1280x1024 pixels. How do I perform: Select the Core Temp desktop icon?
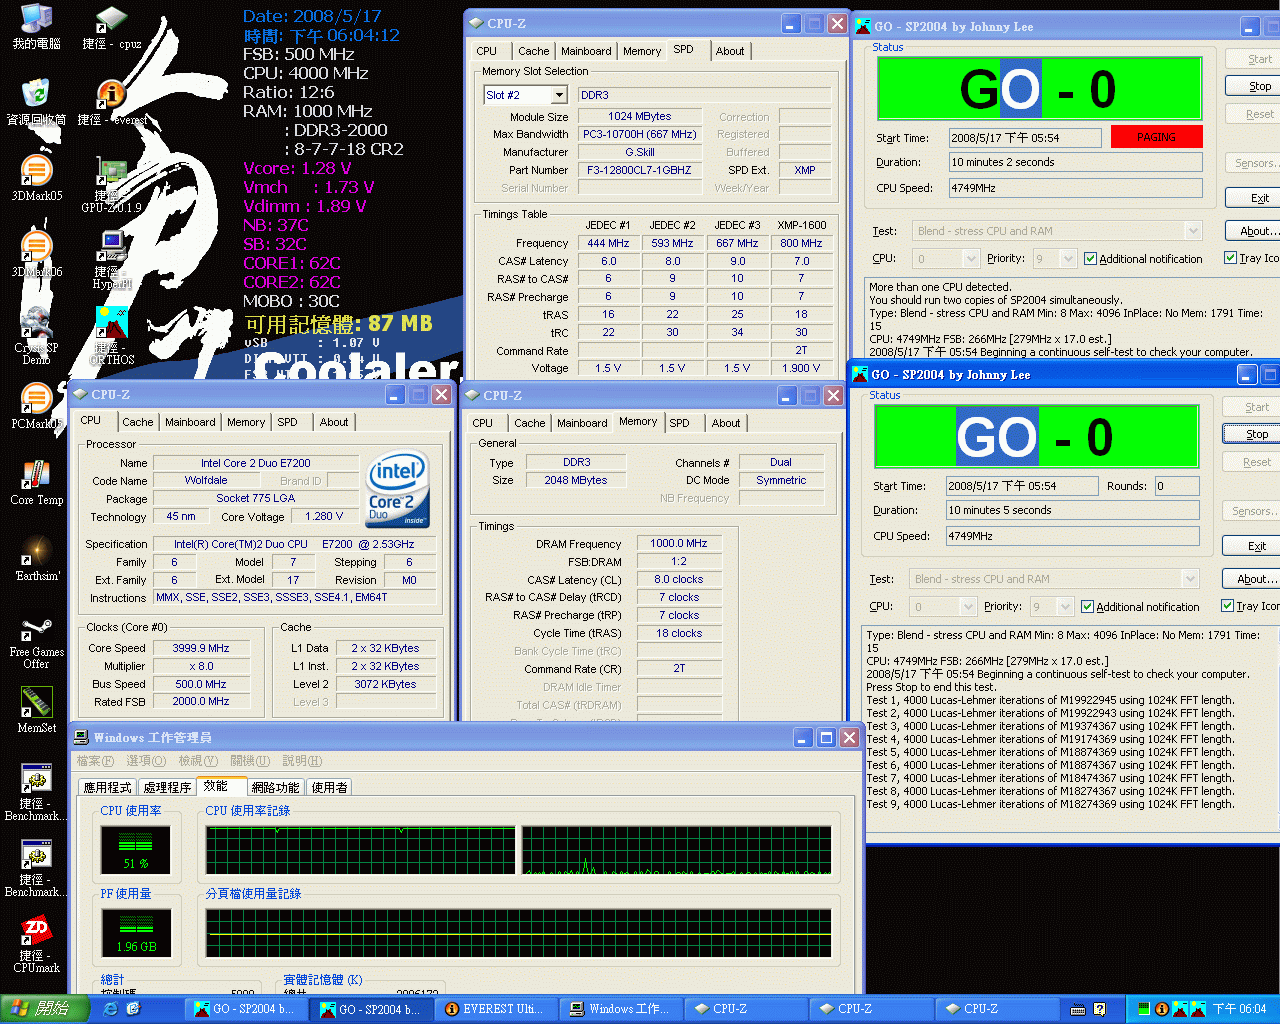[x=36, y=482]
